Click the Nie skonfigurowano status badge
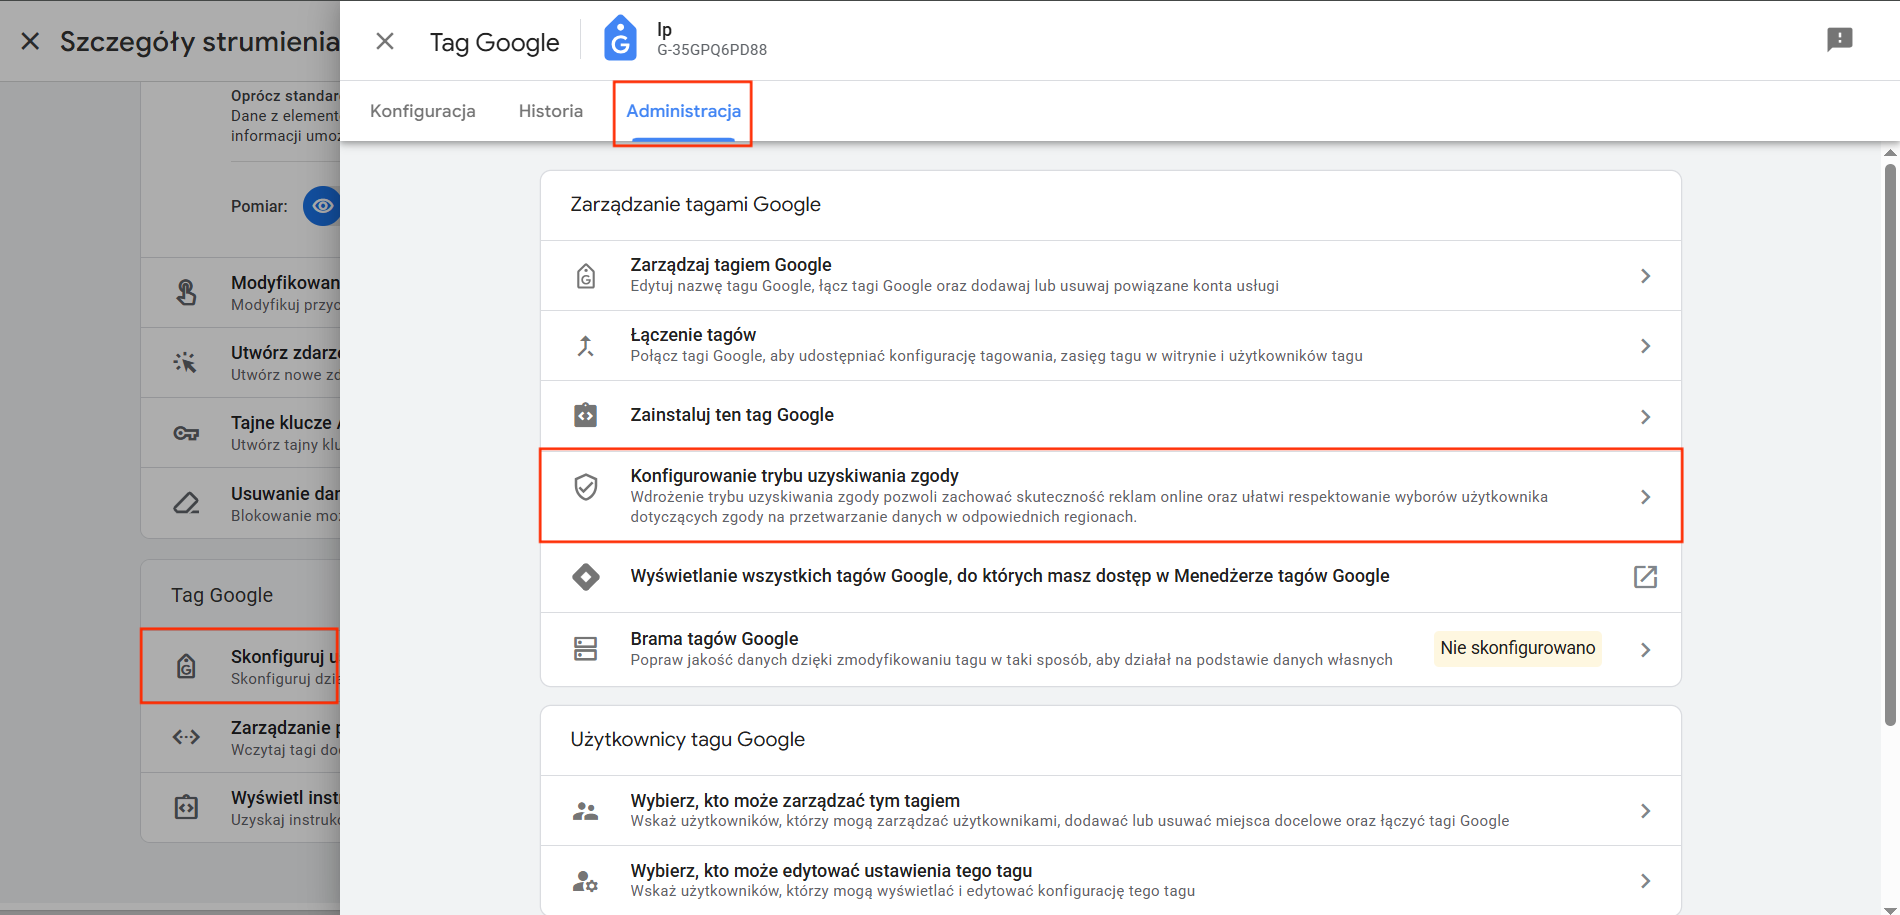The image size is (1900, 915). tap(1517, 648)
